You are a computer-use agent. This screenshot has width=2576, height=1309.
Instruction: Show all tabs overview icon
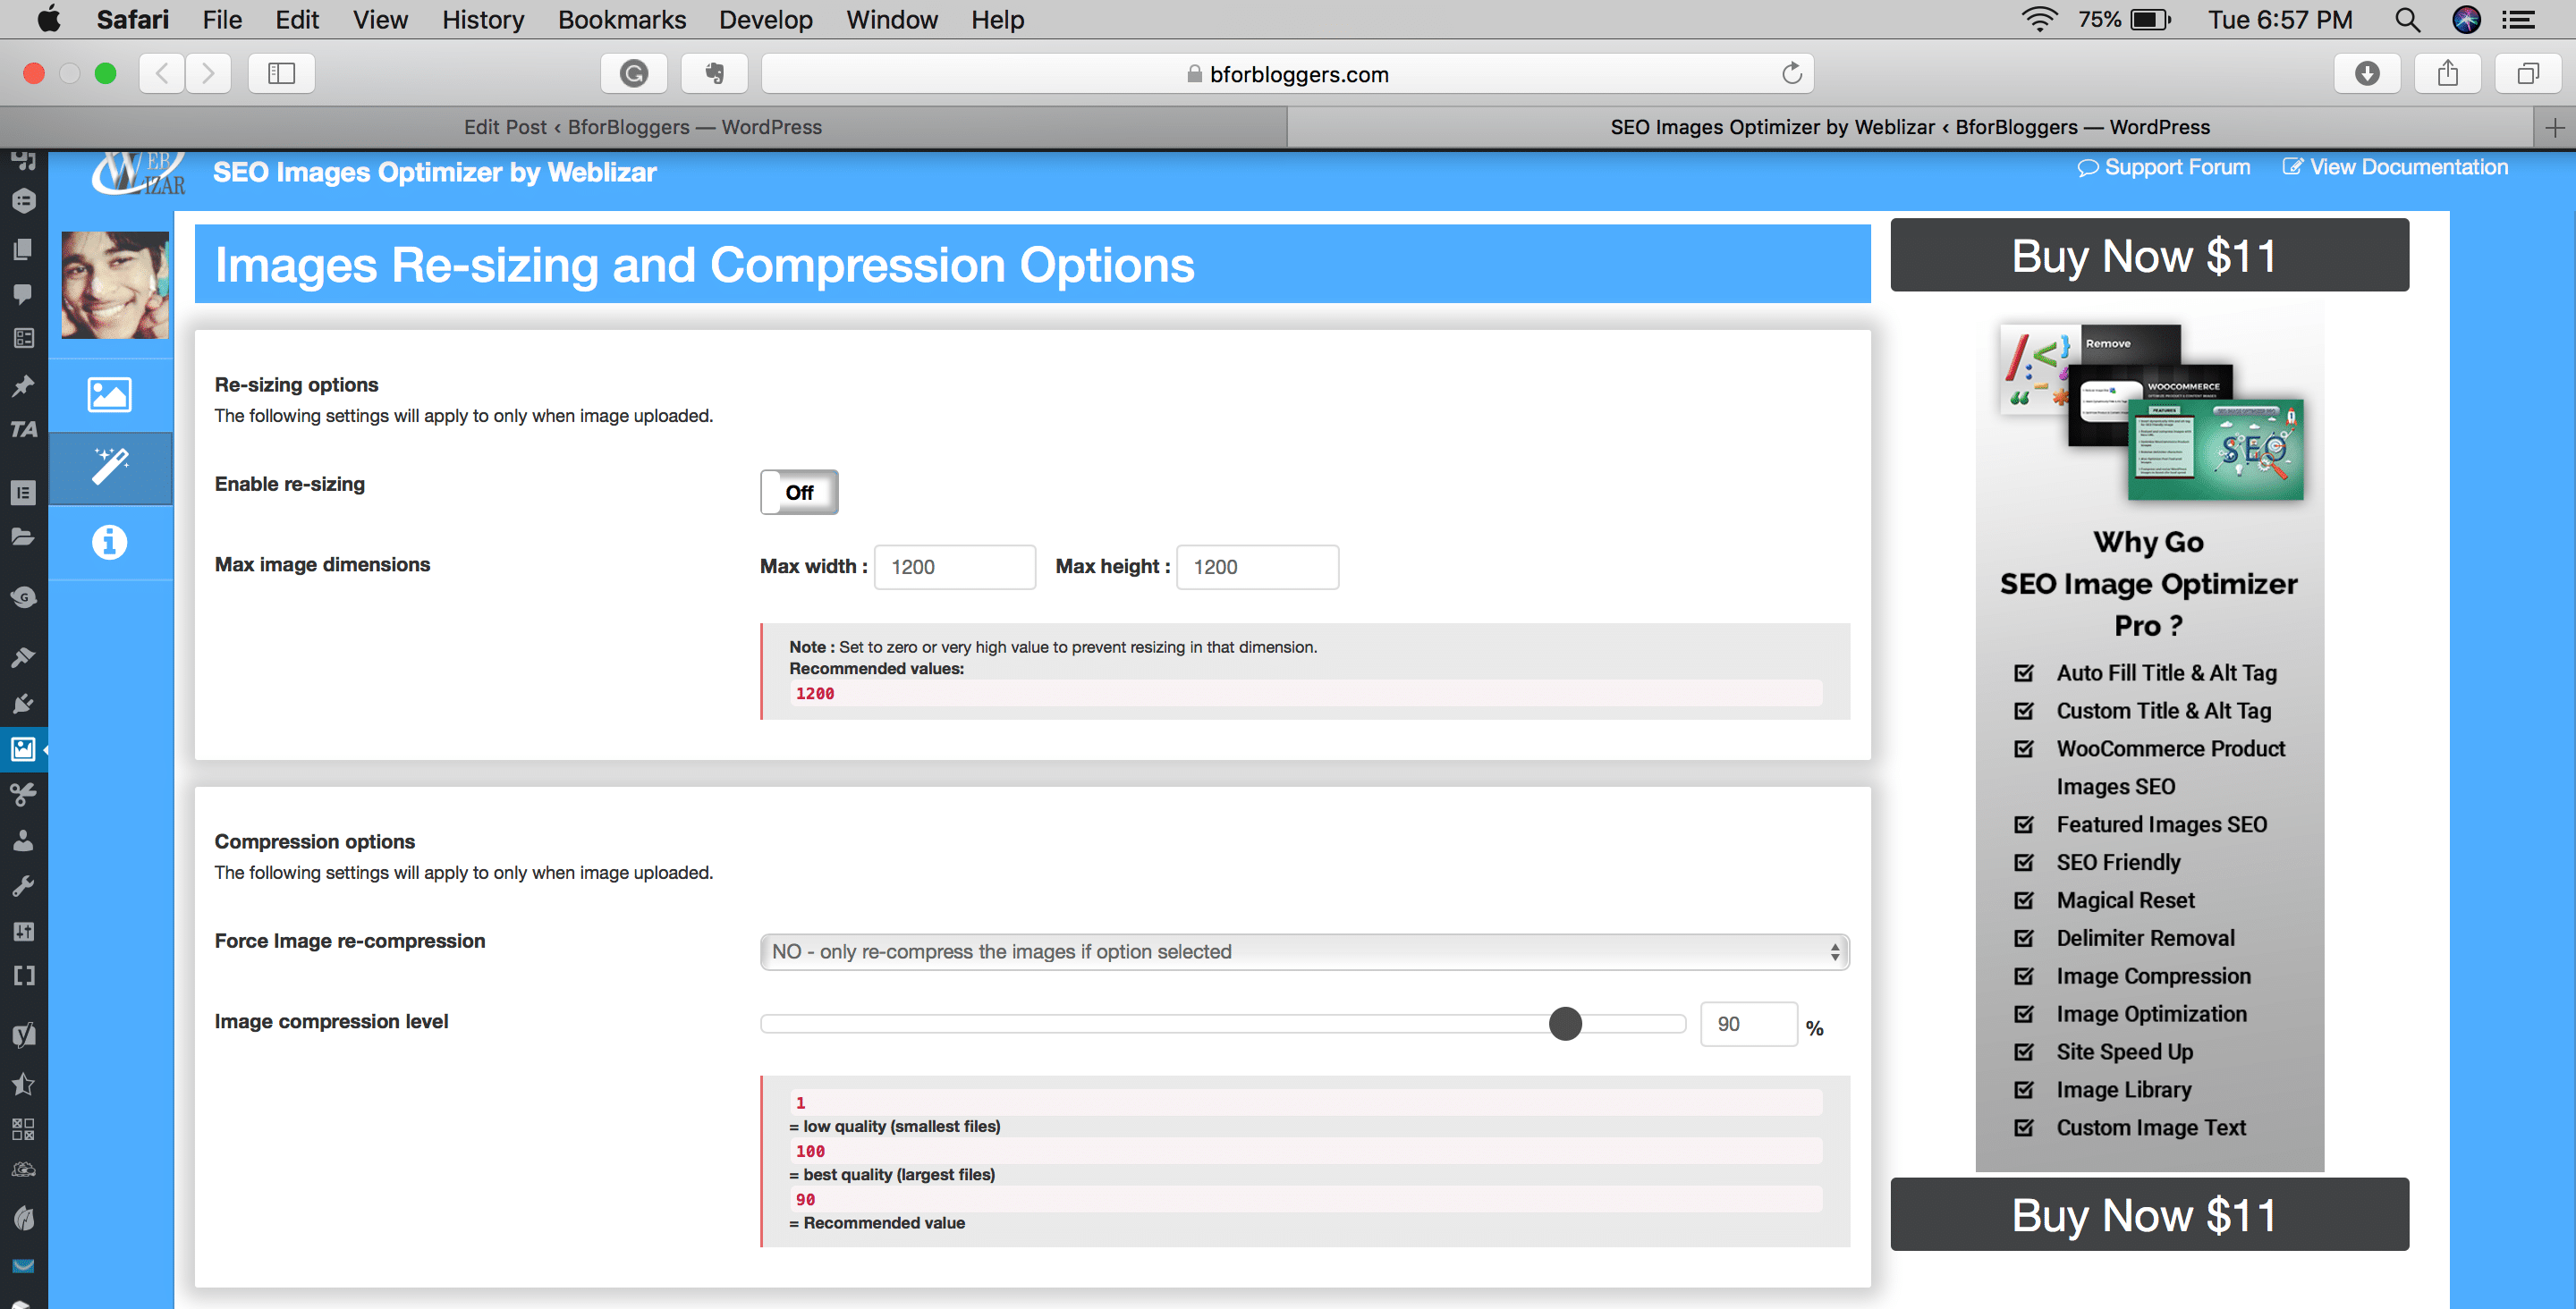pyautogui.click(x=2528, y=73)
